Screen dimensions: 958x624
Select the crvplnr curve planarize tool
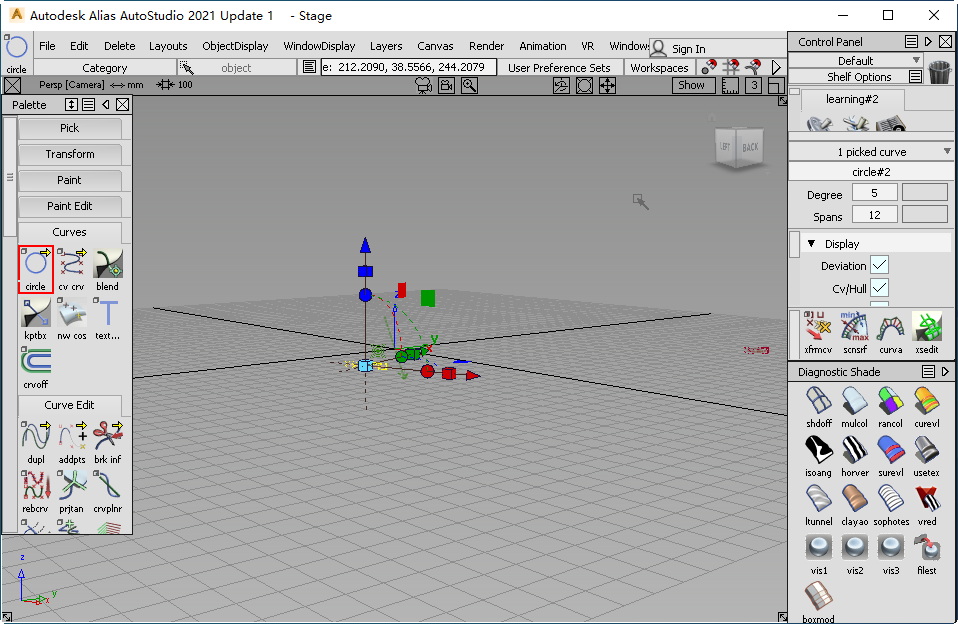point(108,491)
